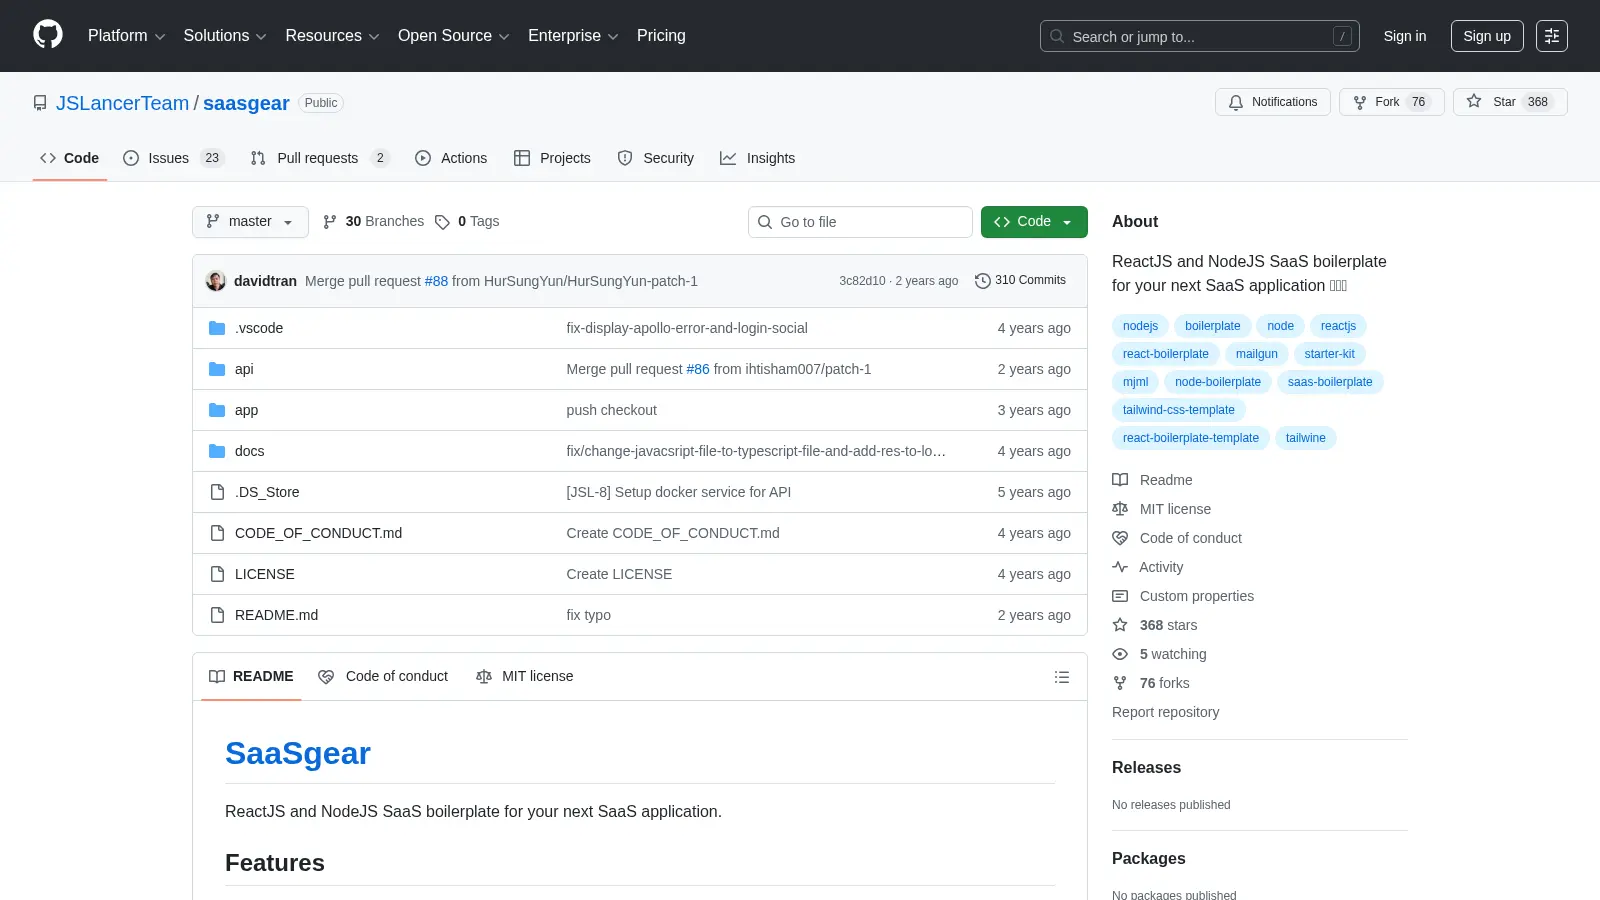
Task: Expand the Solutions menu
Action: [225, 36]
